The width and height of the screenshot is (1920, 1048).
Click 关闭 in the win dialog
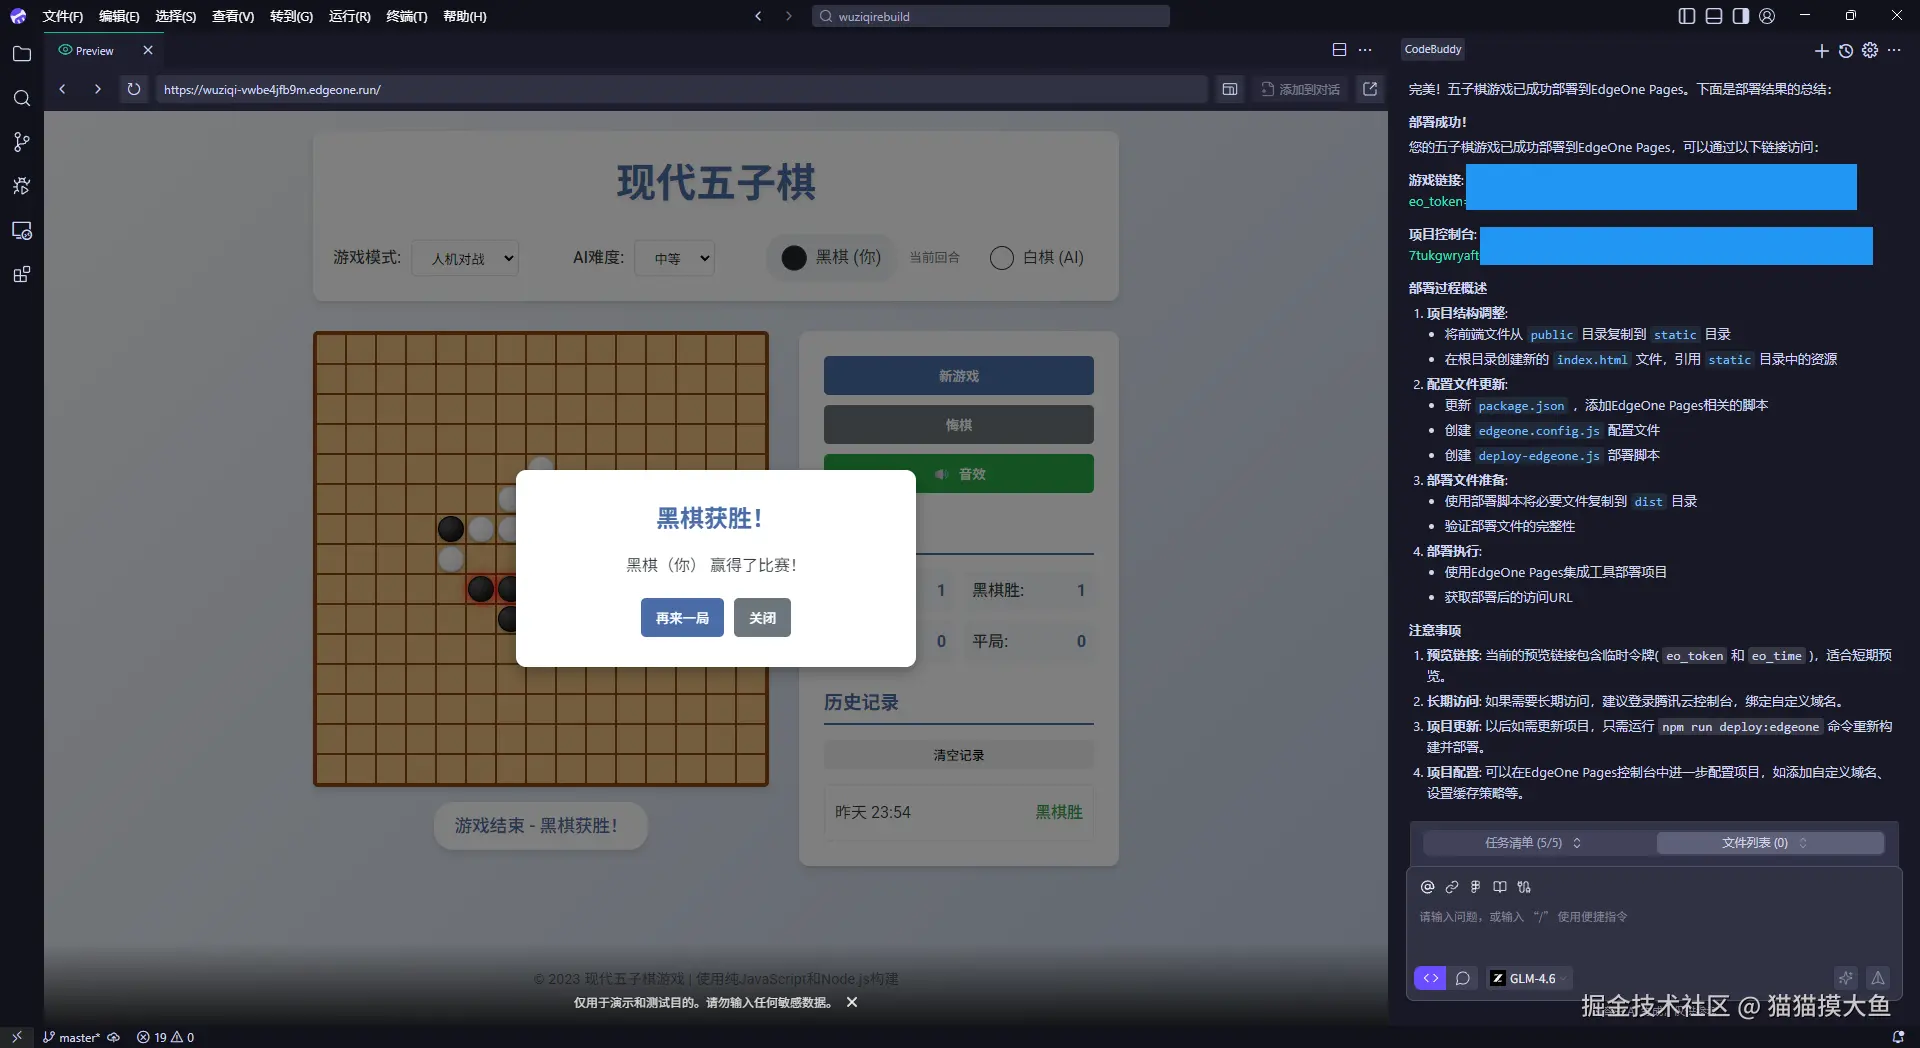[762, 618]
